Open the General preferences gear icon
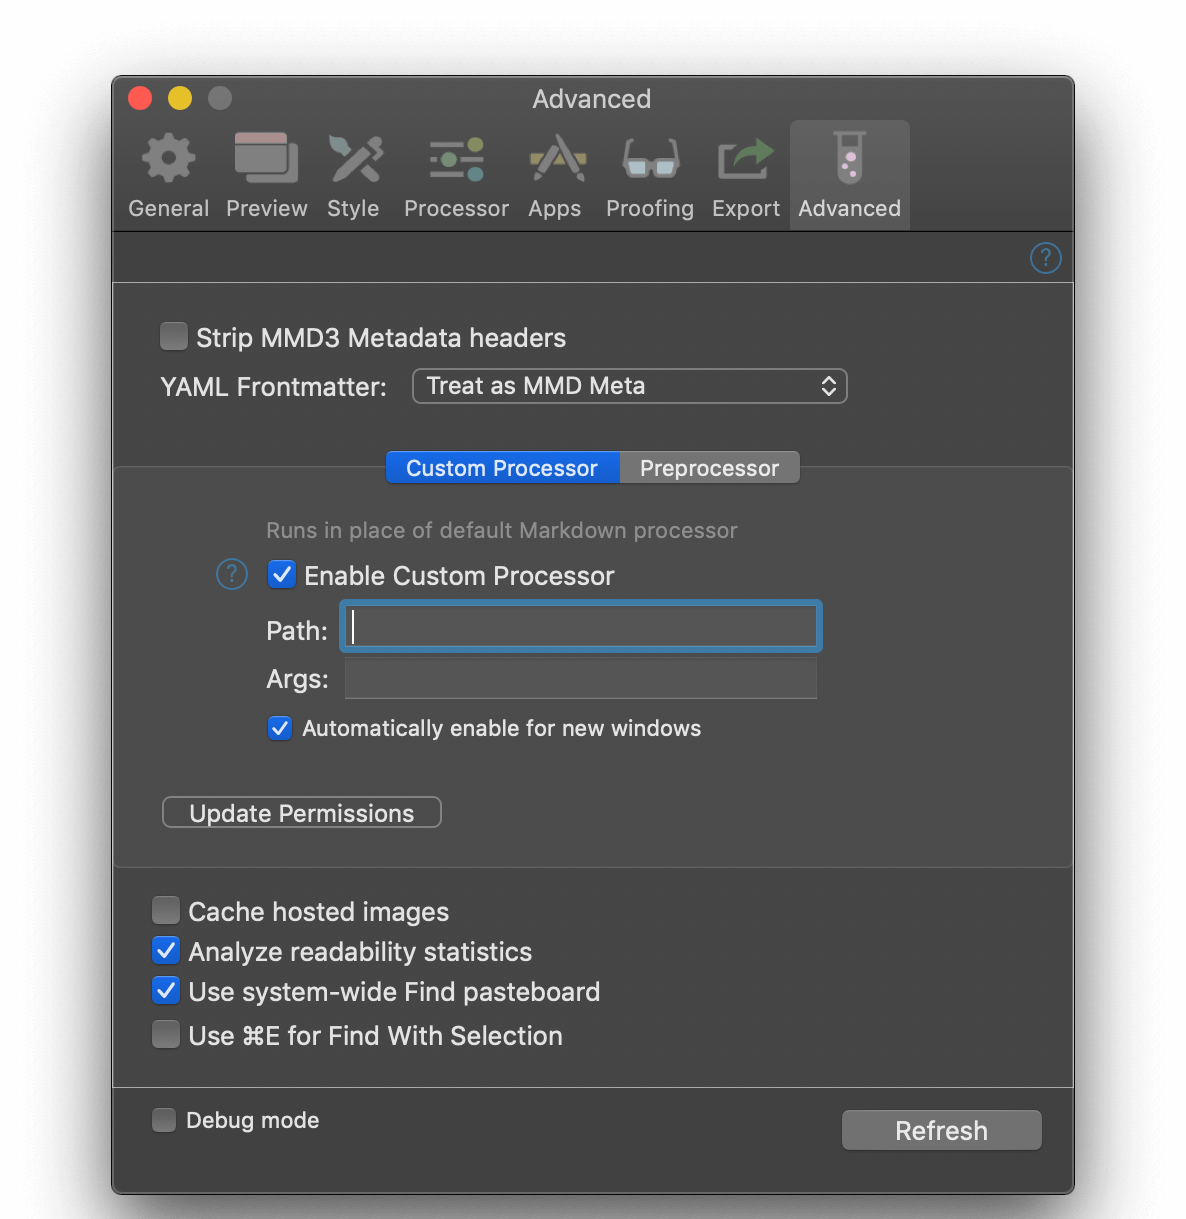 [168, 158]
